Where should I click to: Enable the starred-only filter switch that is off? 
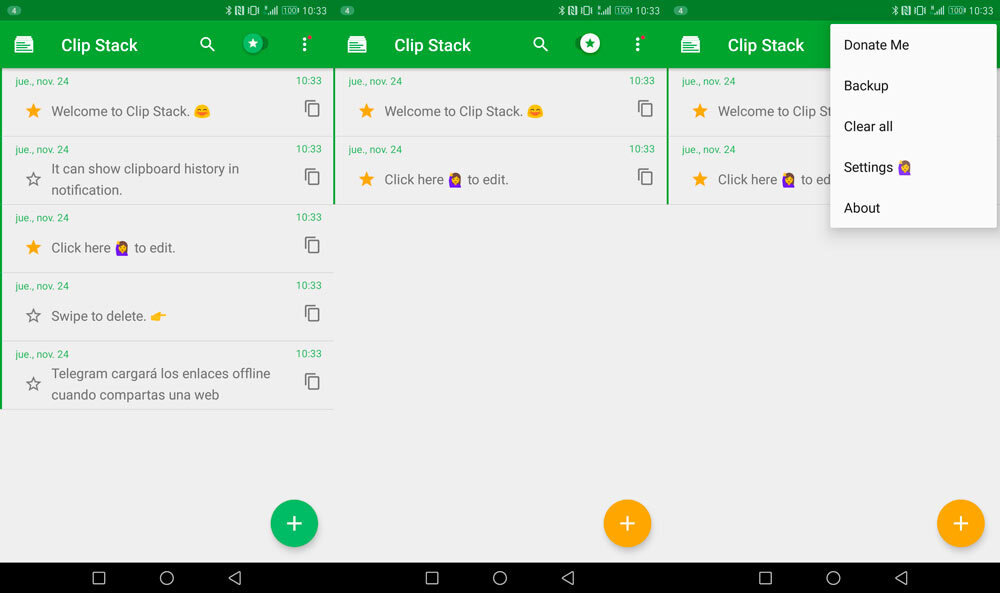click(256, 44)
